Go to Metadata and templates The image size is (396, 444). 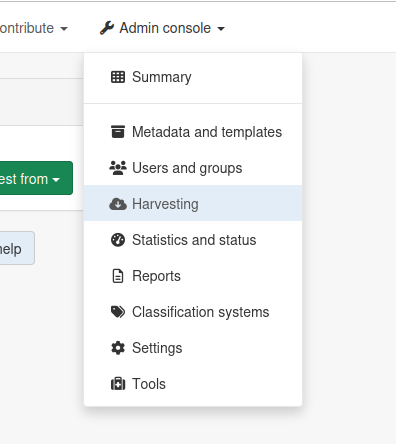(193, 132)
